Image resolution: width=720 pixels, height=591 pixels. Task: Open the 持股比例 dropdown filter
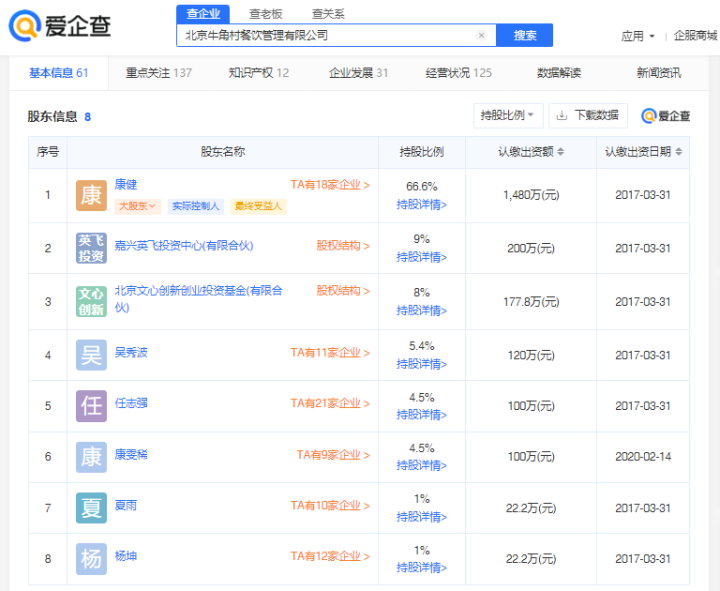(x=508, y=115)
